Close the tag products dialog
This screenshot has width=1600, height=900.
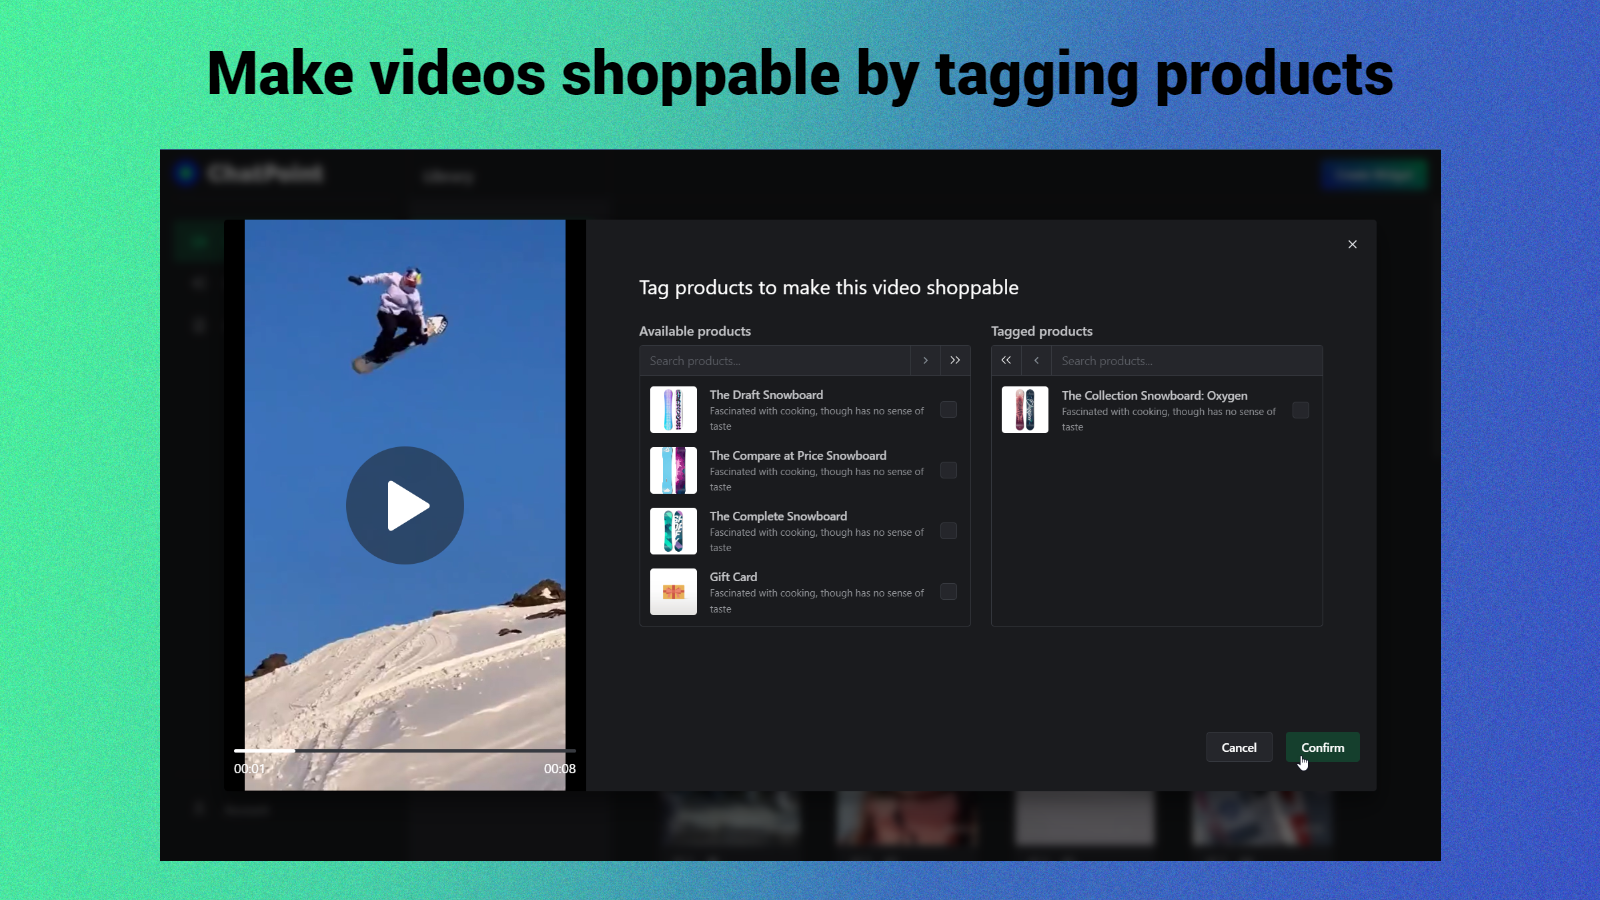[1352, 244]
